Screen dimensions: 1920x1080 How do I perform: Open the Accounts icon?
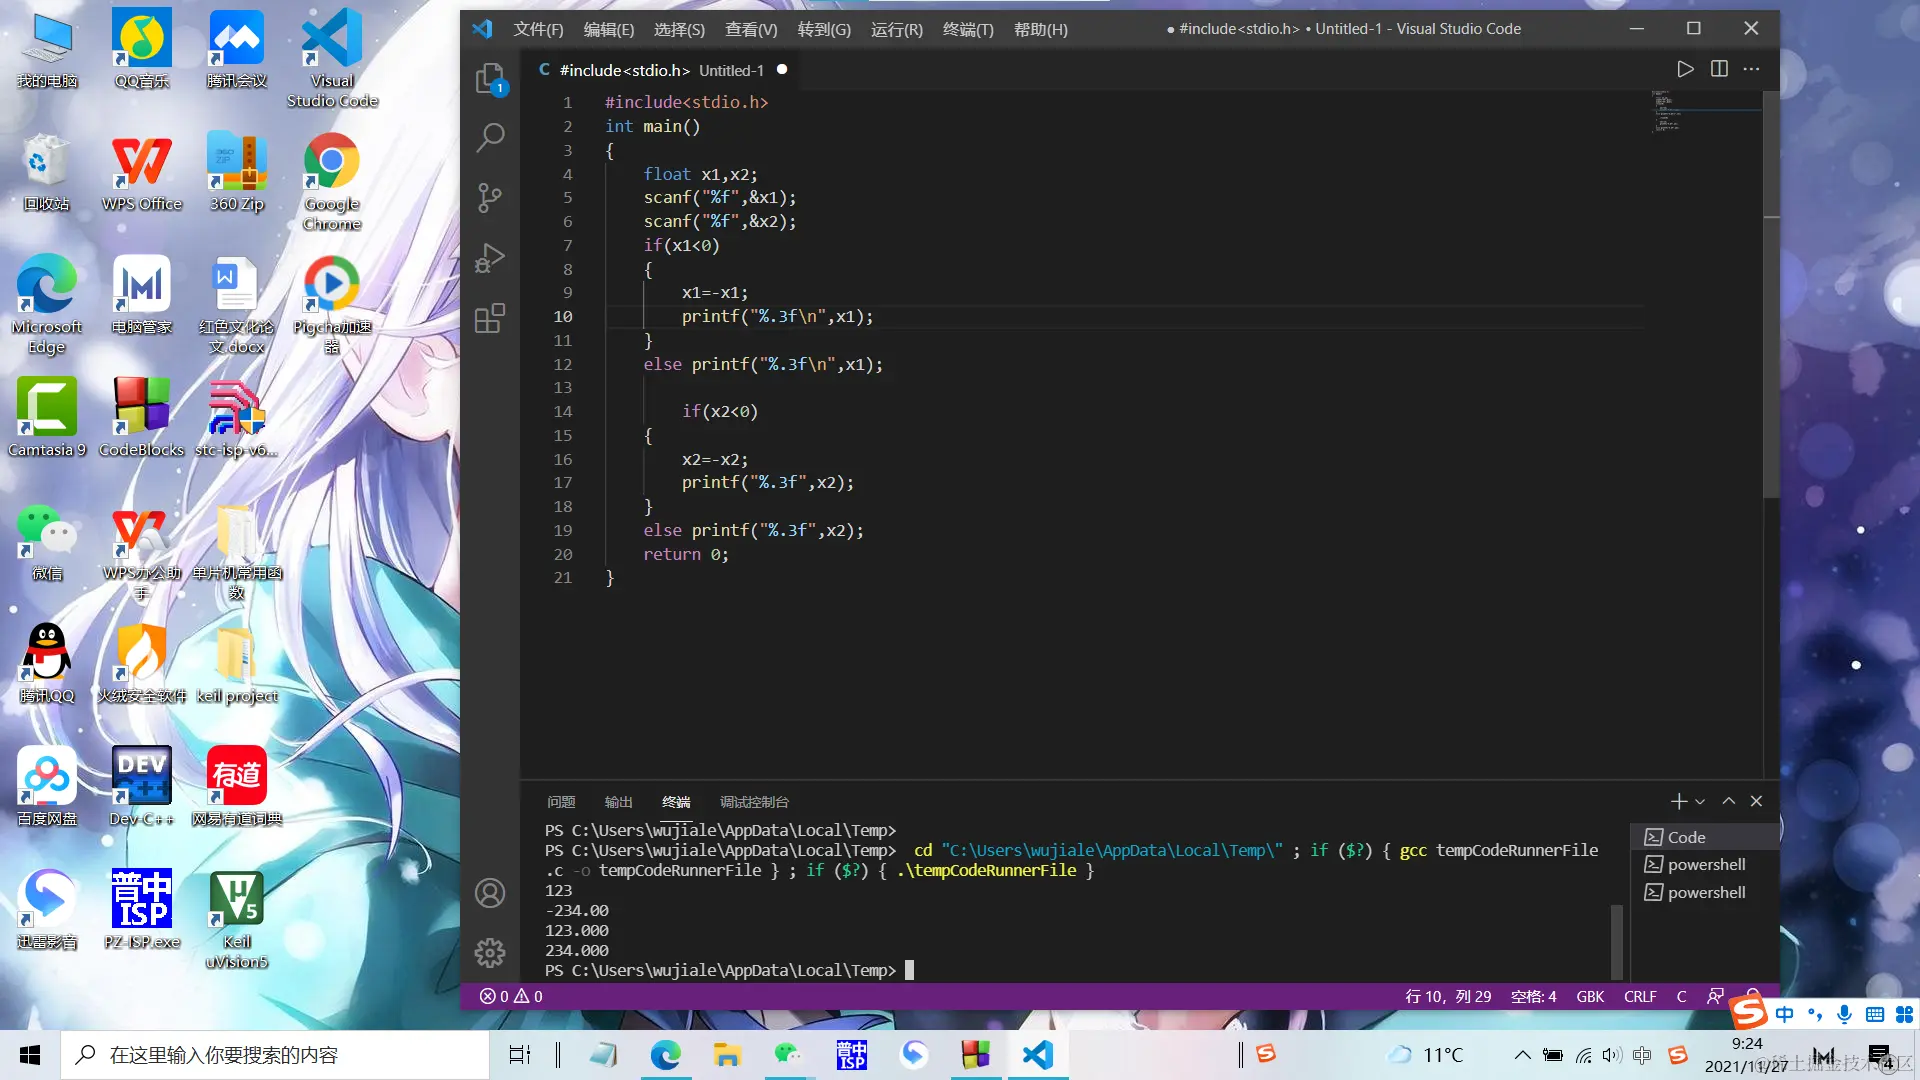tap(489, 893)
